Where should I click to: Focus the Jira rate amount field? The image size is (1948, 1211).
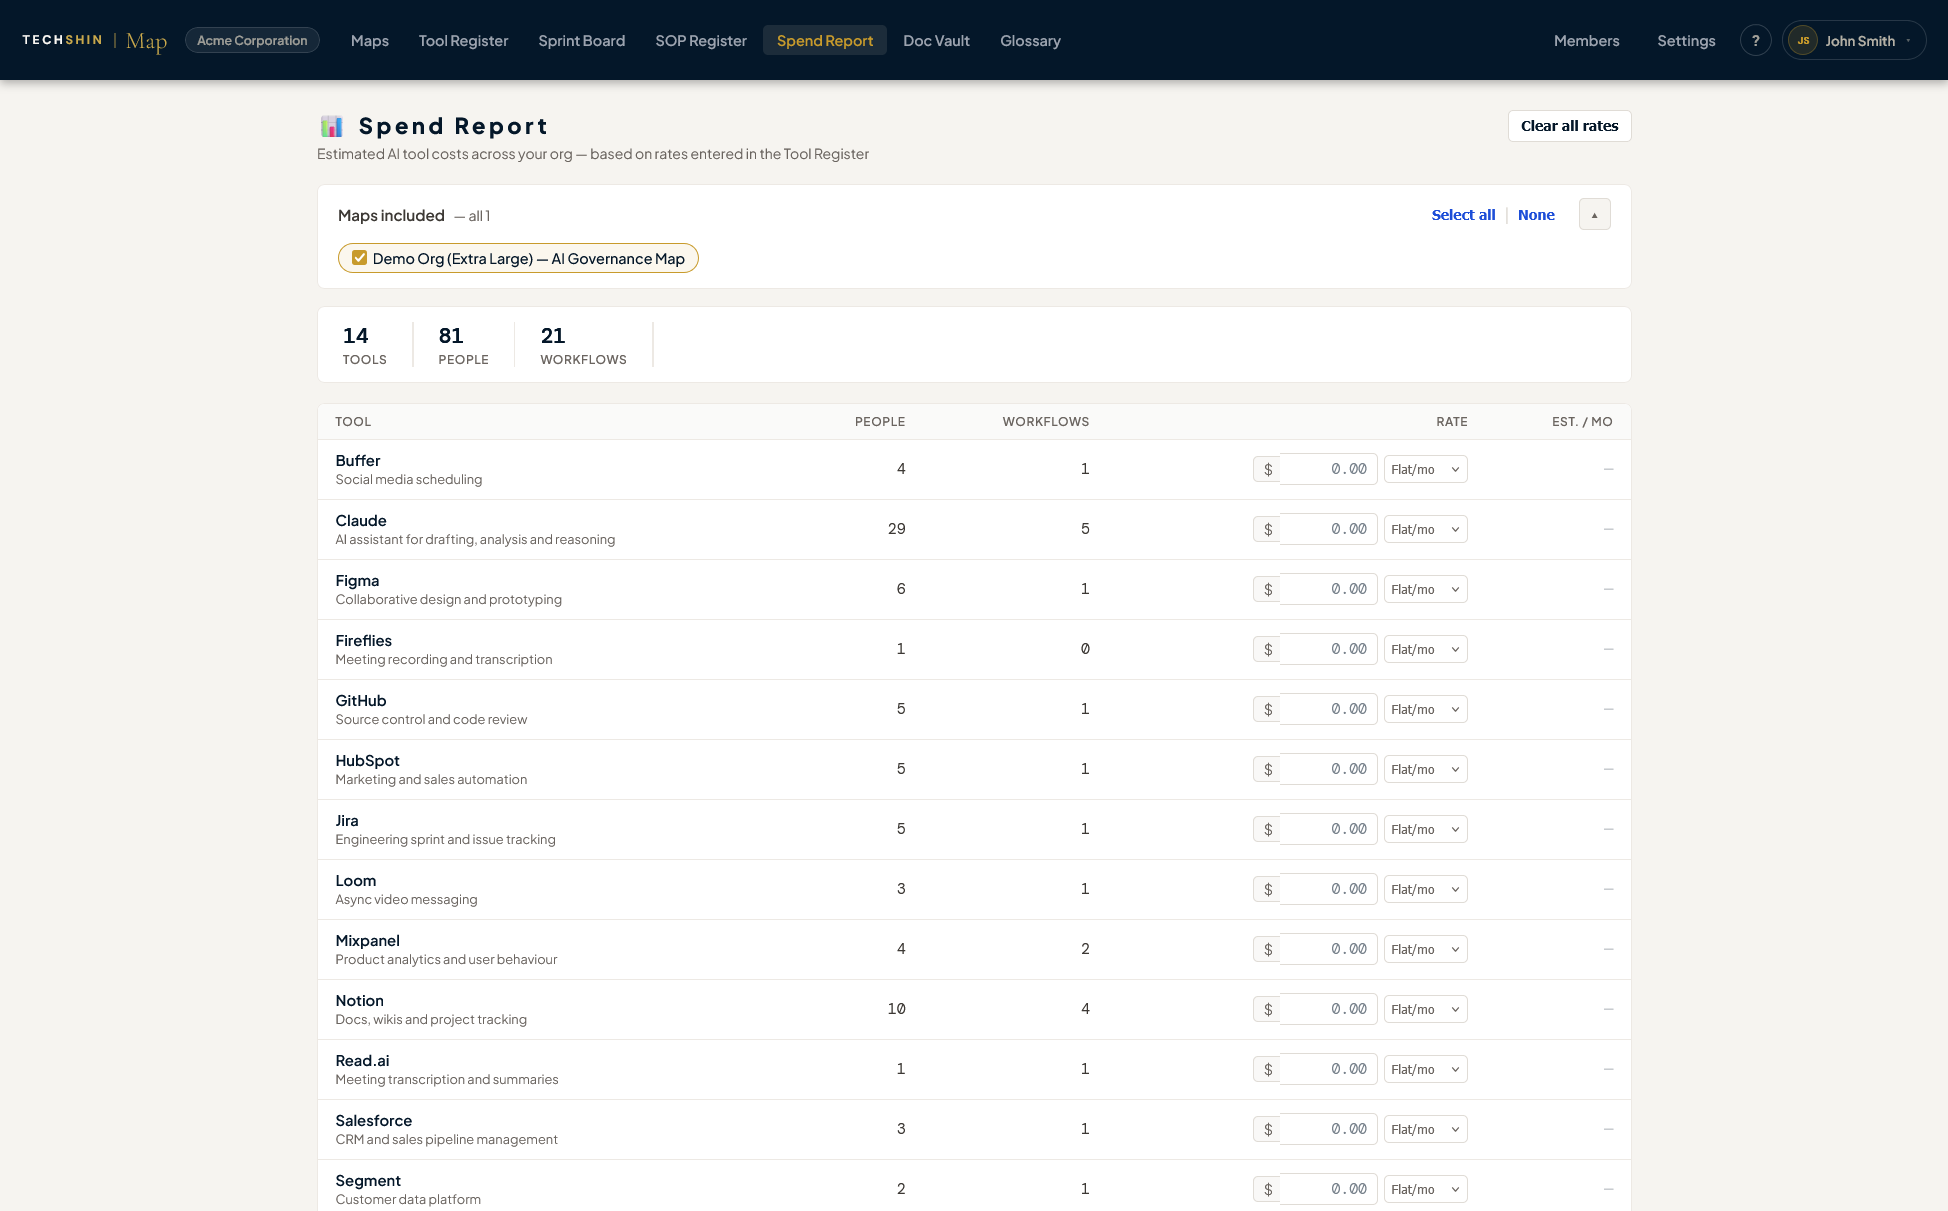(1328, 829)
